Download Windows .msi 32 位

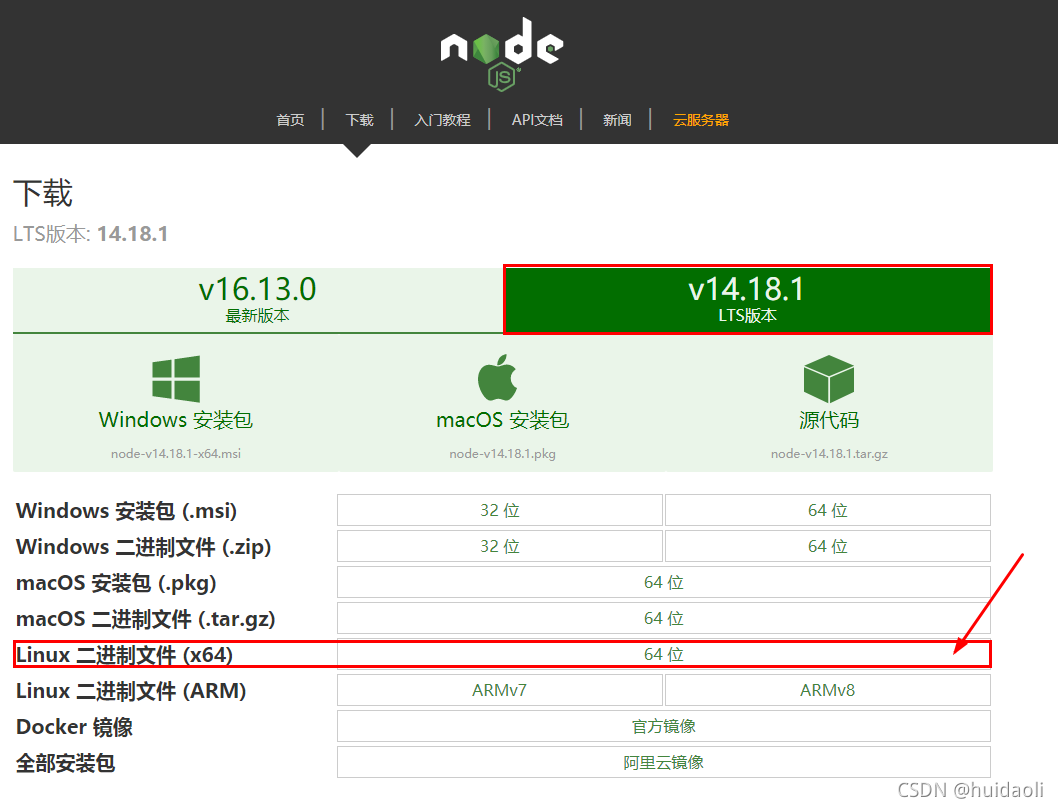pyautogui.click(x=500, y=510)
